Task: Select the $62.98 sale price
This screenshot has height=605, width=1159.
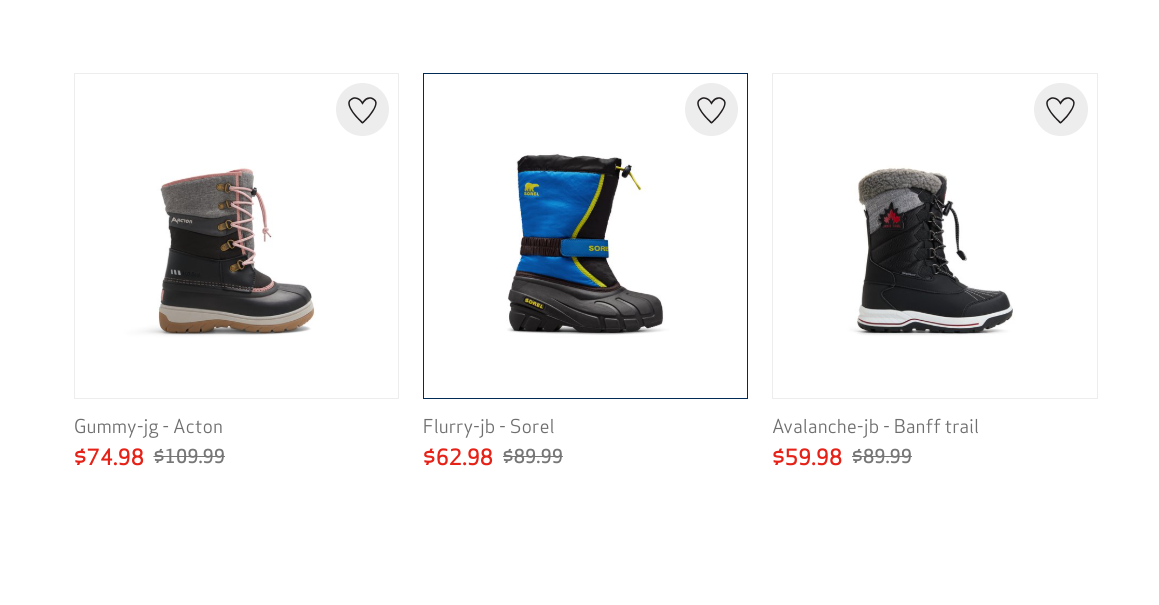Action: coord(458,457)
